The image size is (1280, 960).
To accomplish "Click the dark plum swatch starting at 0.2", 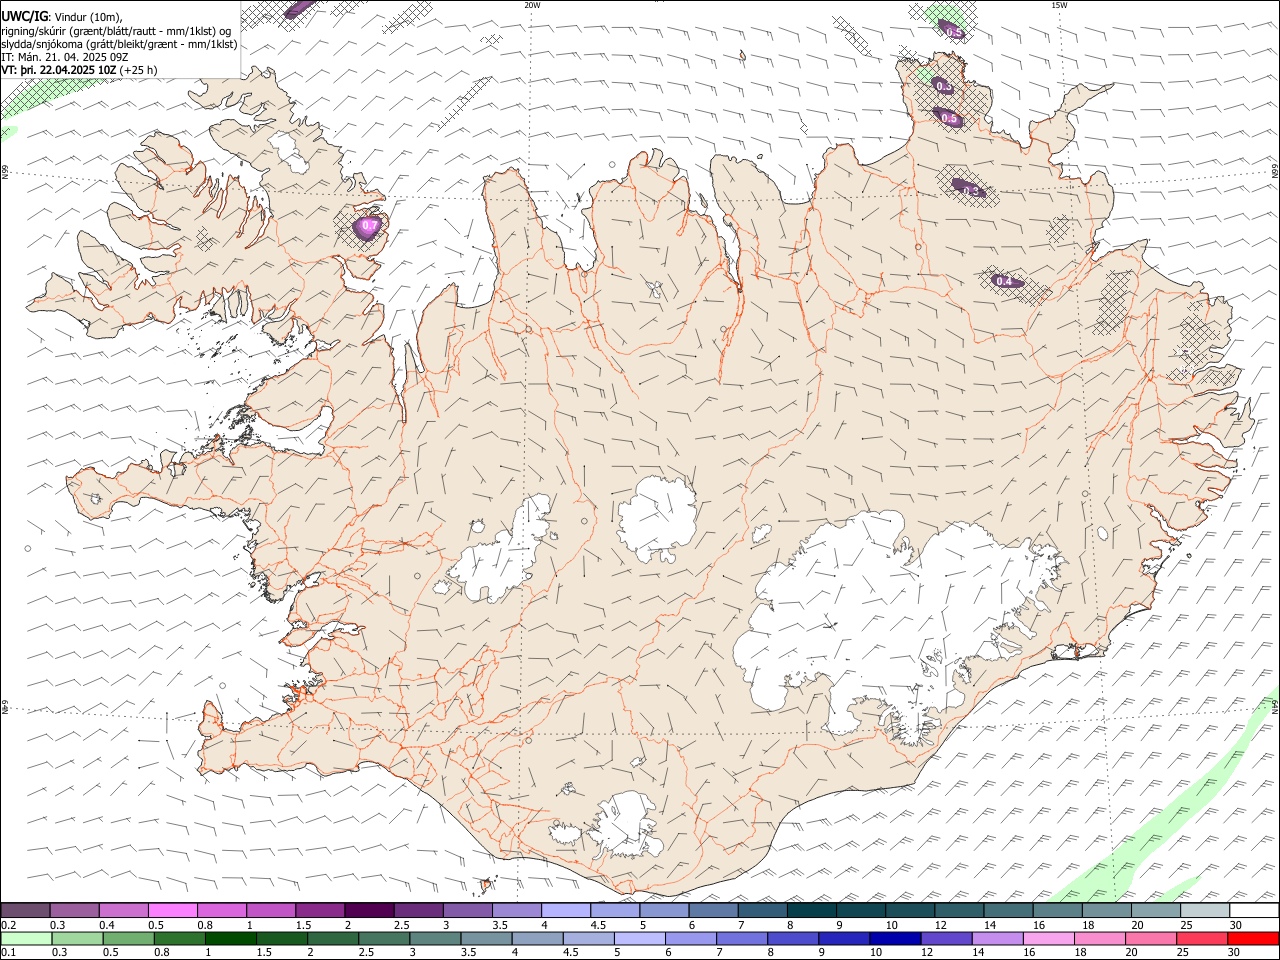I will click(25, 910).
